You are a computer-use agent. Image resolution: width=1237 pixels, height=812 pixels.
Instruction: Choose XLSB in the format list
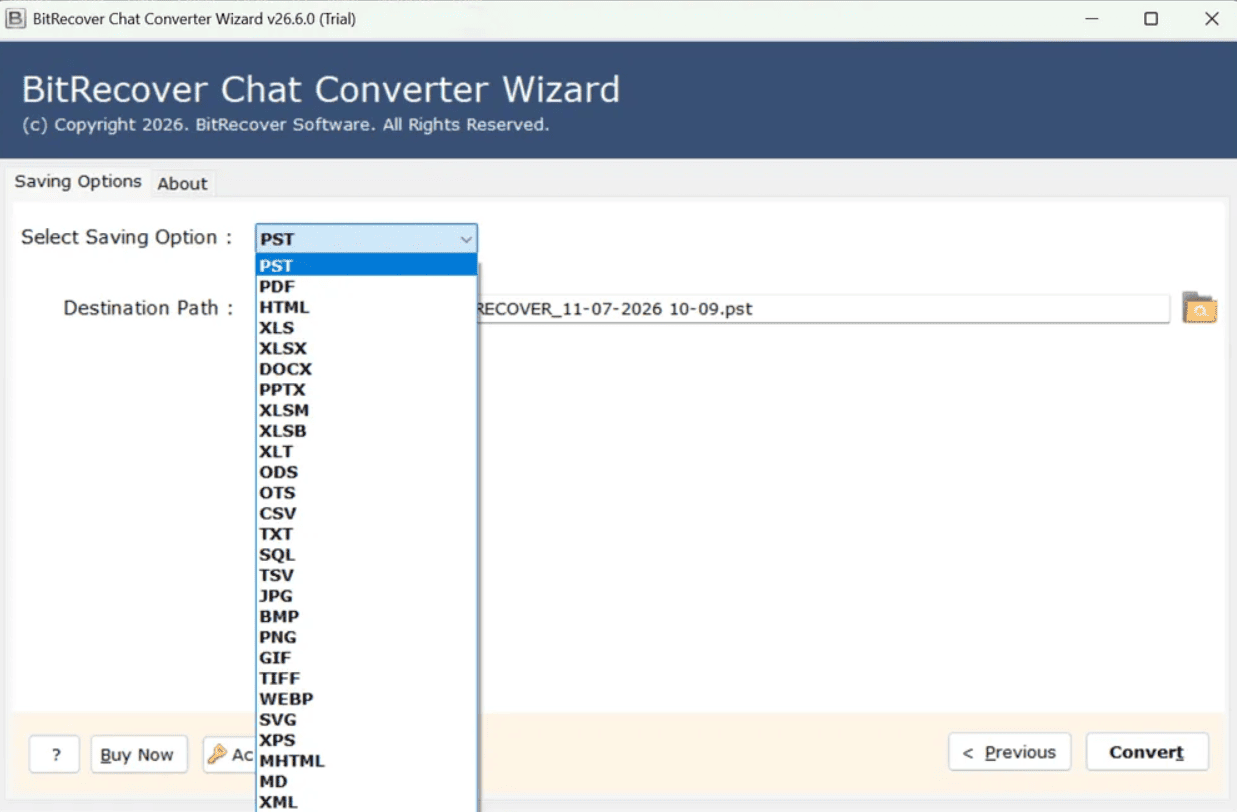[x=366, y=431]
